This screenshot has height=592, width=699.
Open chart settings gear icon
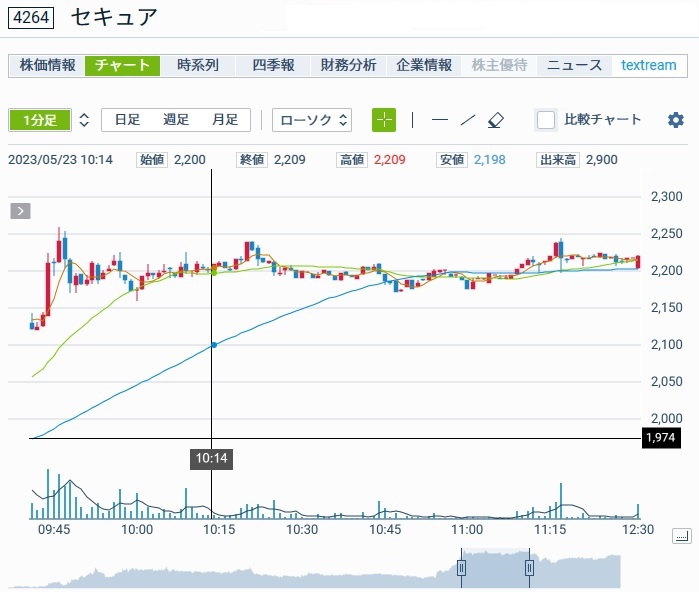(x=676, y=120)
